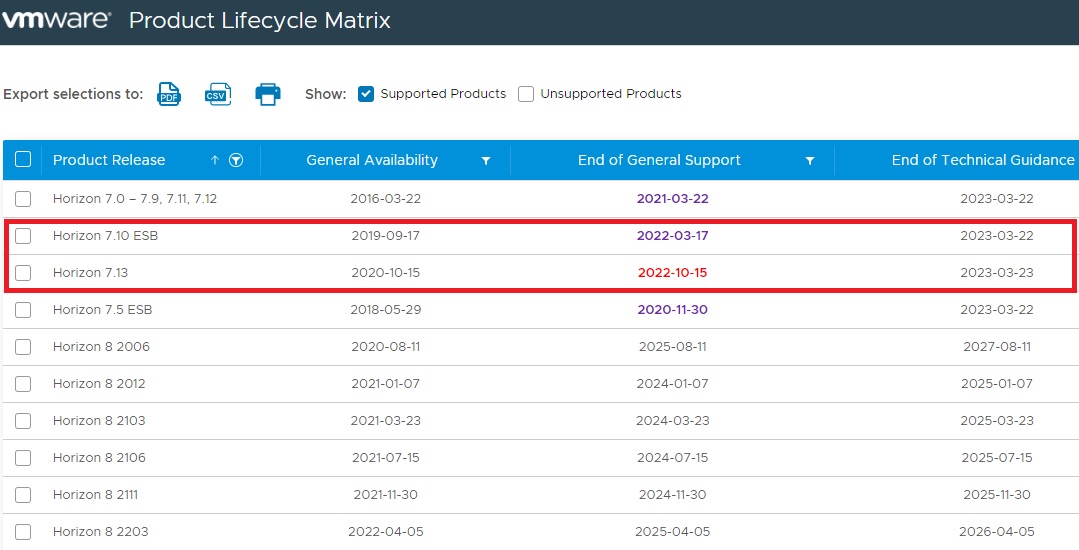Screen dimensions: 1079x550
Task: Sort Product Release column by arrow
Action: point(214,160)
